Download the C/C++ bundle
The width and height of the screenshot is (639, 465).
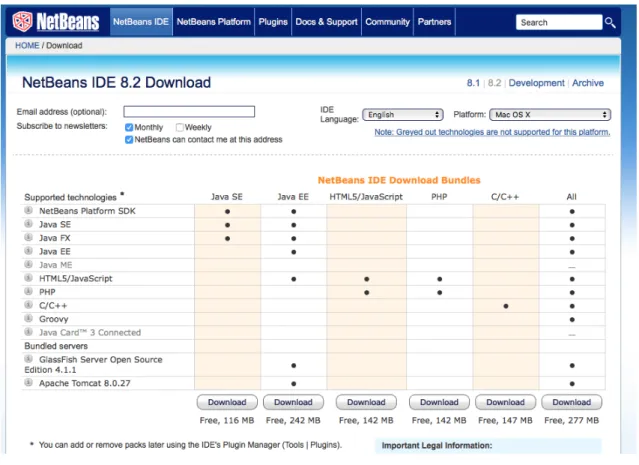(505, 402)
